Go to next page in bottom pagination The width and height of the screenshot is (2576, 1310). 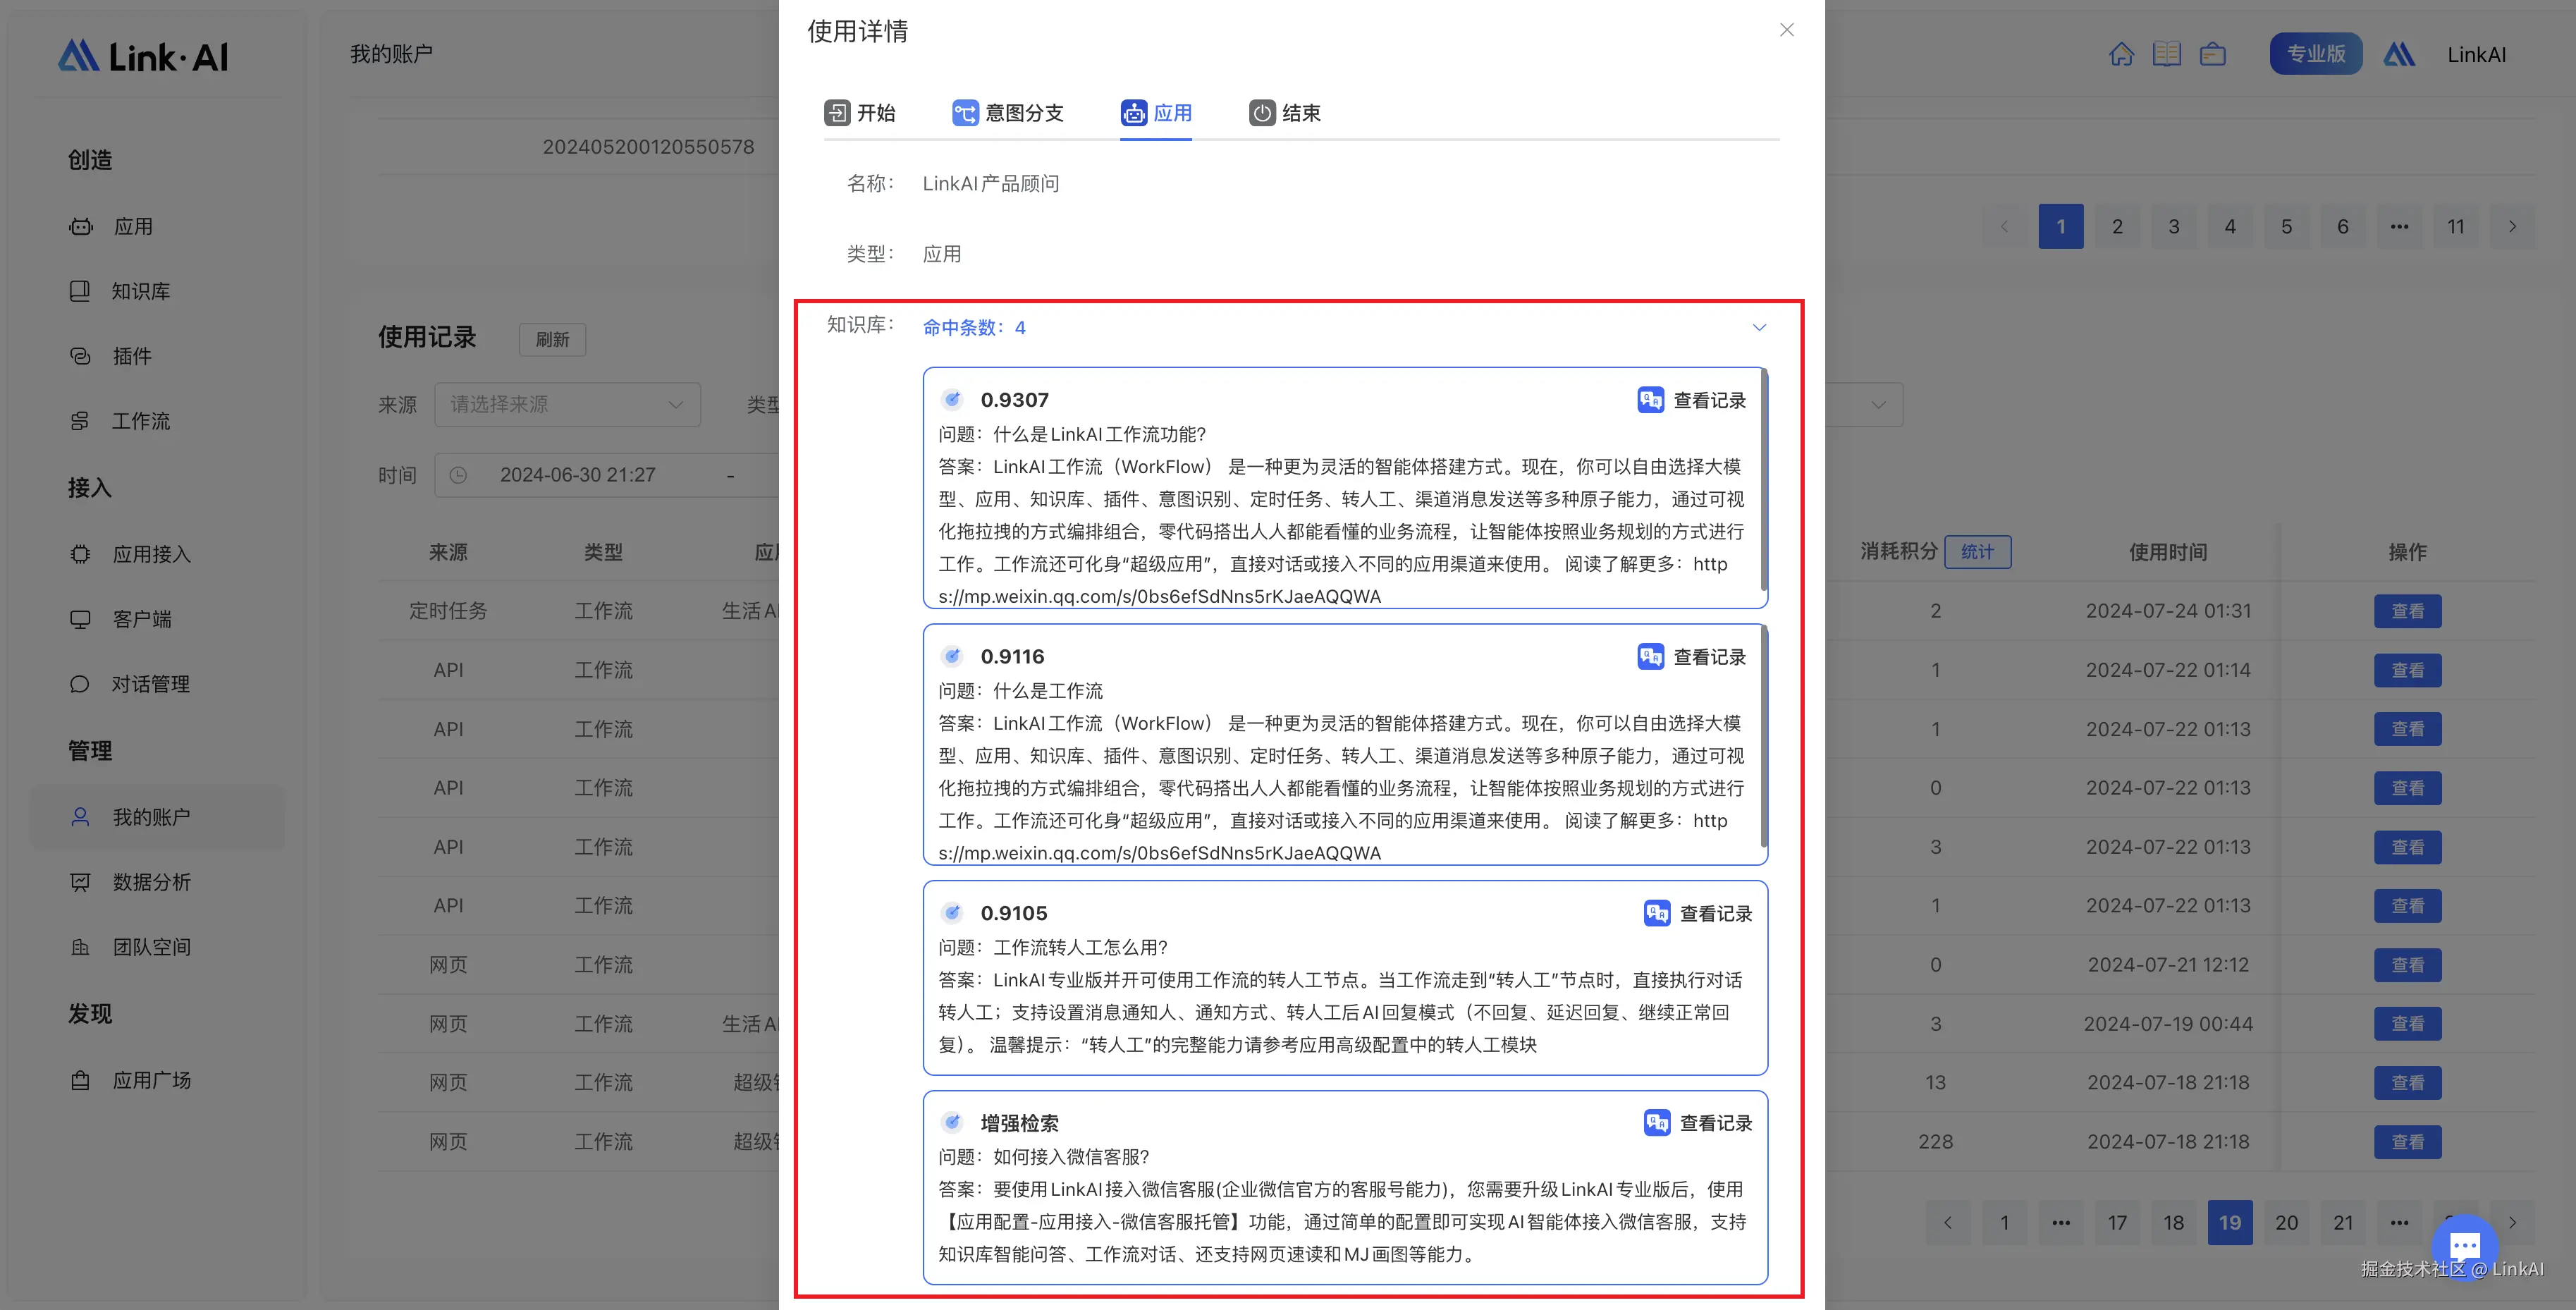tap(2512, 1222)
